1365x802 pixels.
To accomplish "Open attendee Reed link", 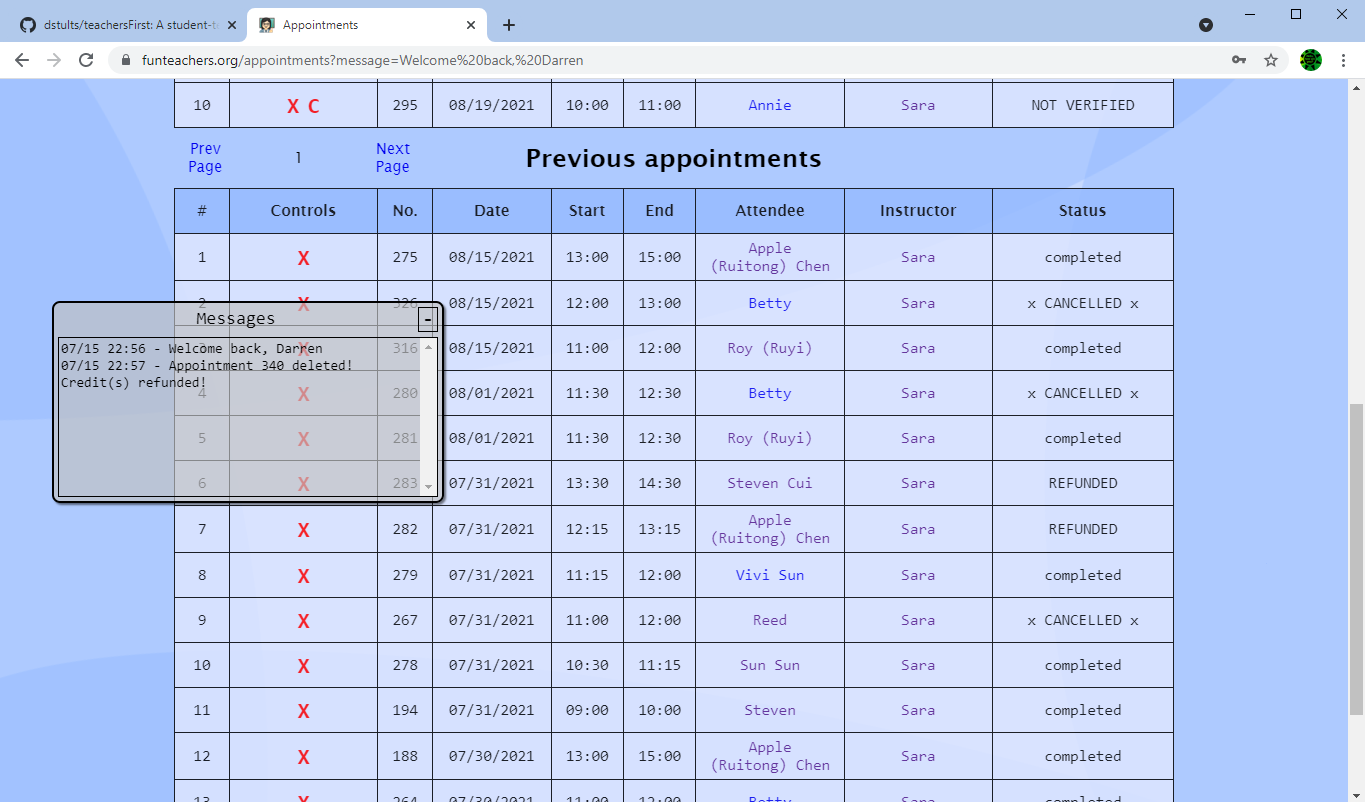I will coord(770,620).
